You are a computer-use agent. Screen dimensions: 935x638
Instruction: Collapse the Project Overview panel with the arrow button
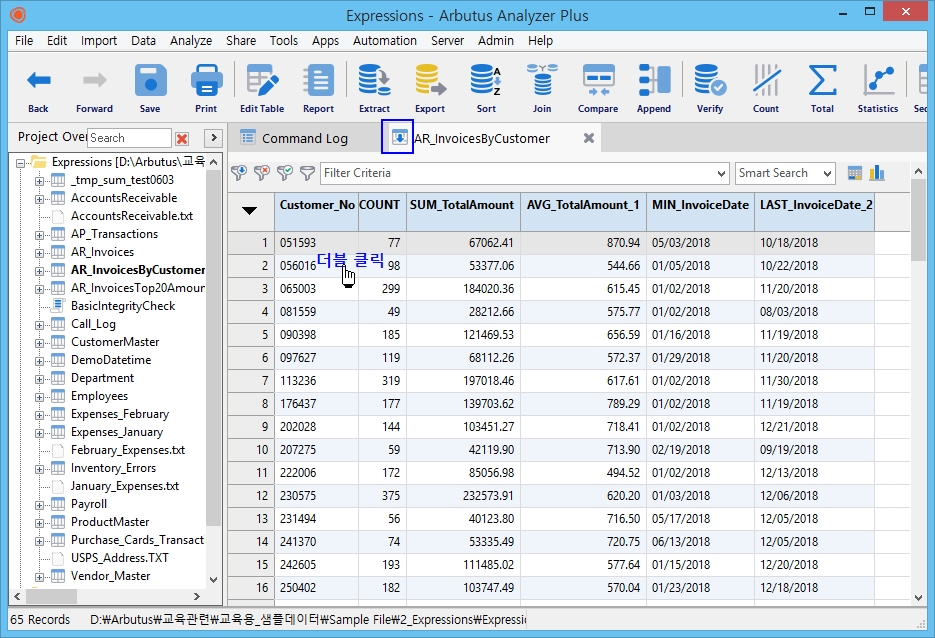213,138
